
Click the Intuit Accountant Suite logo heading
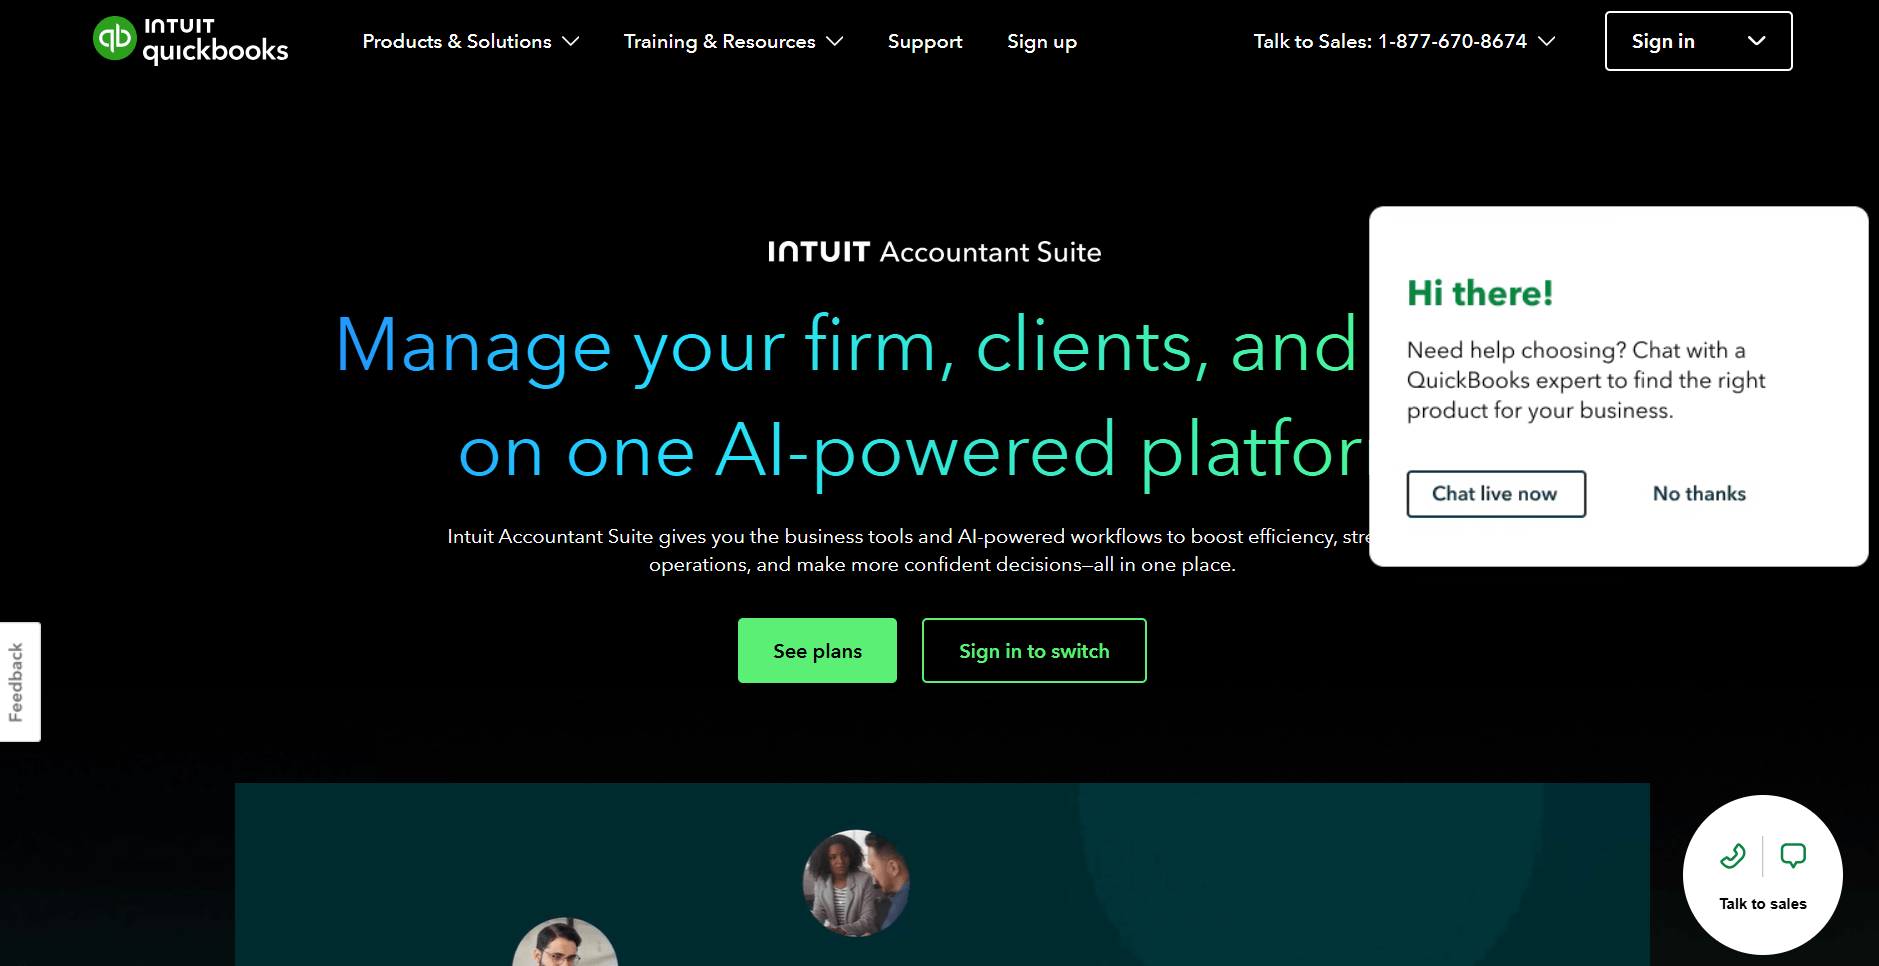pyautogui.click(x=934, y=252)
